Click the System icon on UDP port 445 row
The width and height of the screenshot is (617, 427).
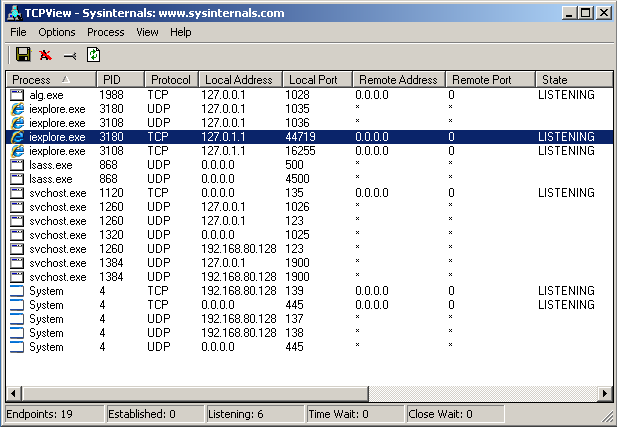pos(17,347)
